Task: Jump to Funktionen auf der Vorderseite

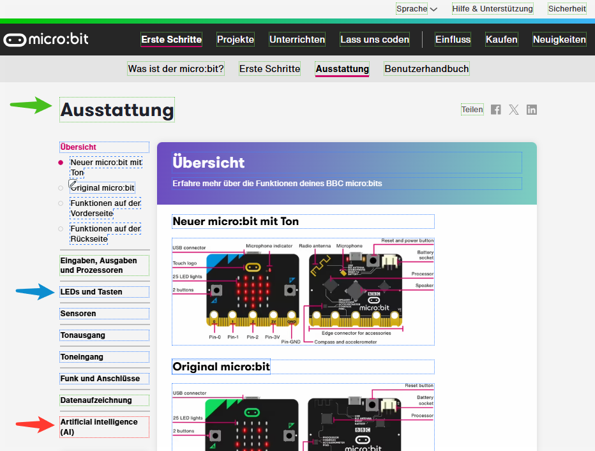Action: pos(105,208)
